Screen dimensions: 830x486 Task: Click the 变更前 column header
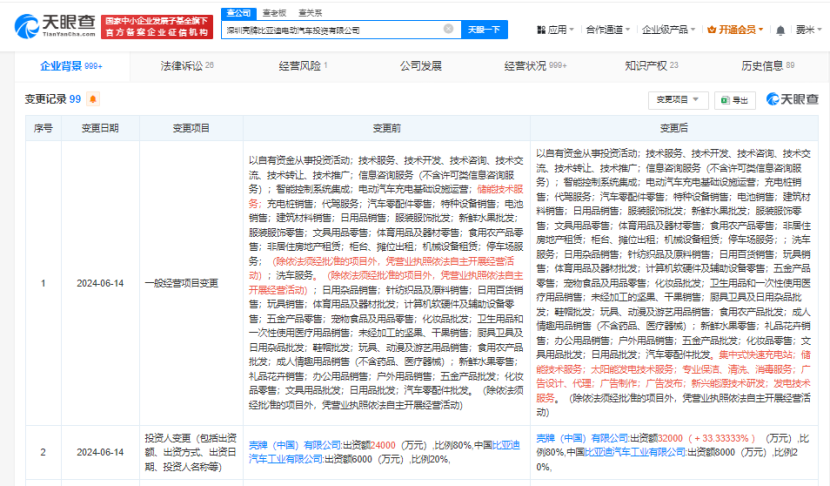386,128
